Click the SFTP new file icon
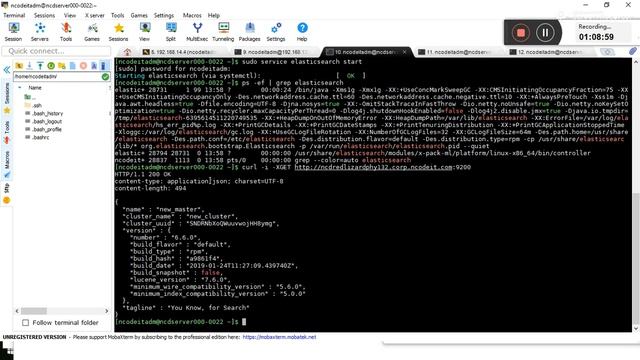Image resolution: width=640 pixels, height=360 pixels. click(73, 66)
